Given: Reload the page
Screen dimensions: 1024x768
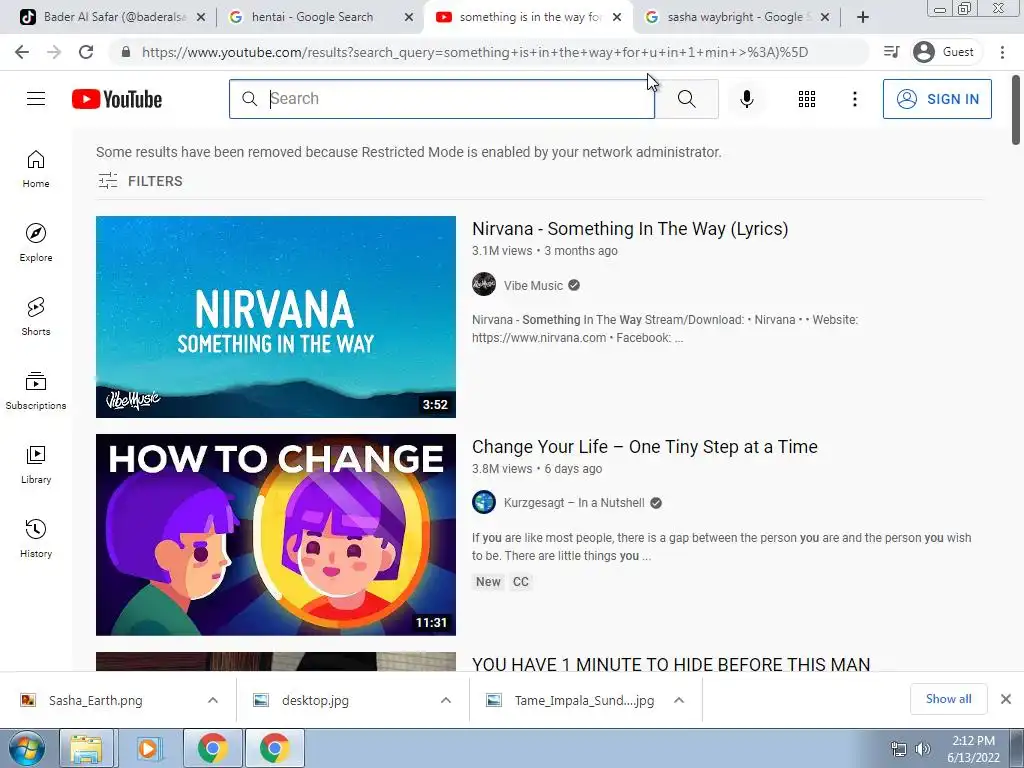Looking at the screenshot, I should coord(86,52).
